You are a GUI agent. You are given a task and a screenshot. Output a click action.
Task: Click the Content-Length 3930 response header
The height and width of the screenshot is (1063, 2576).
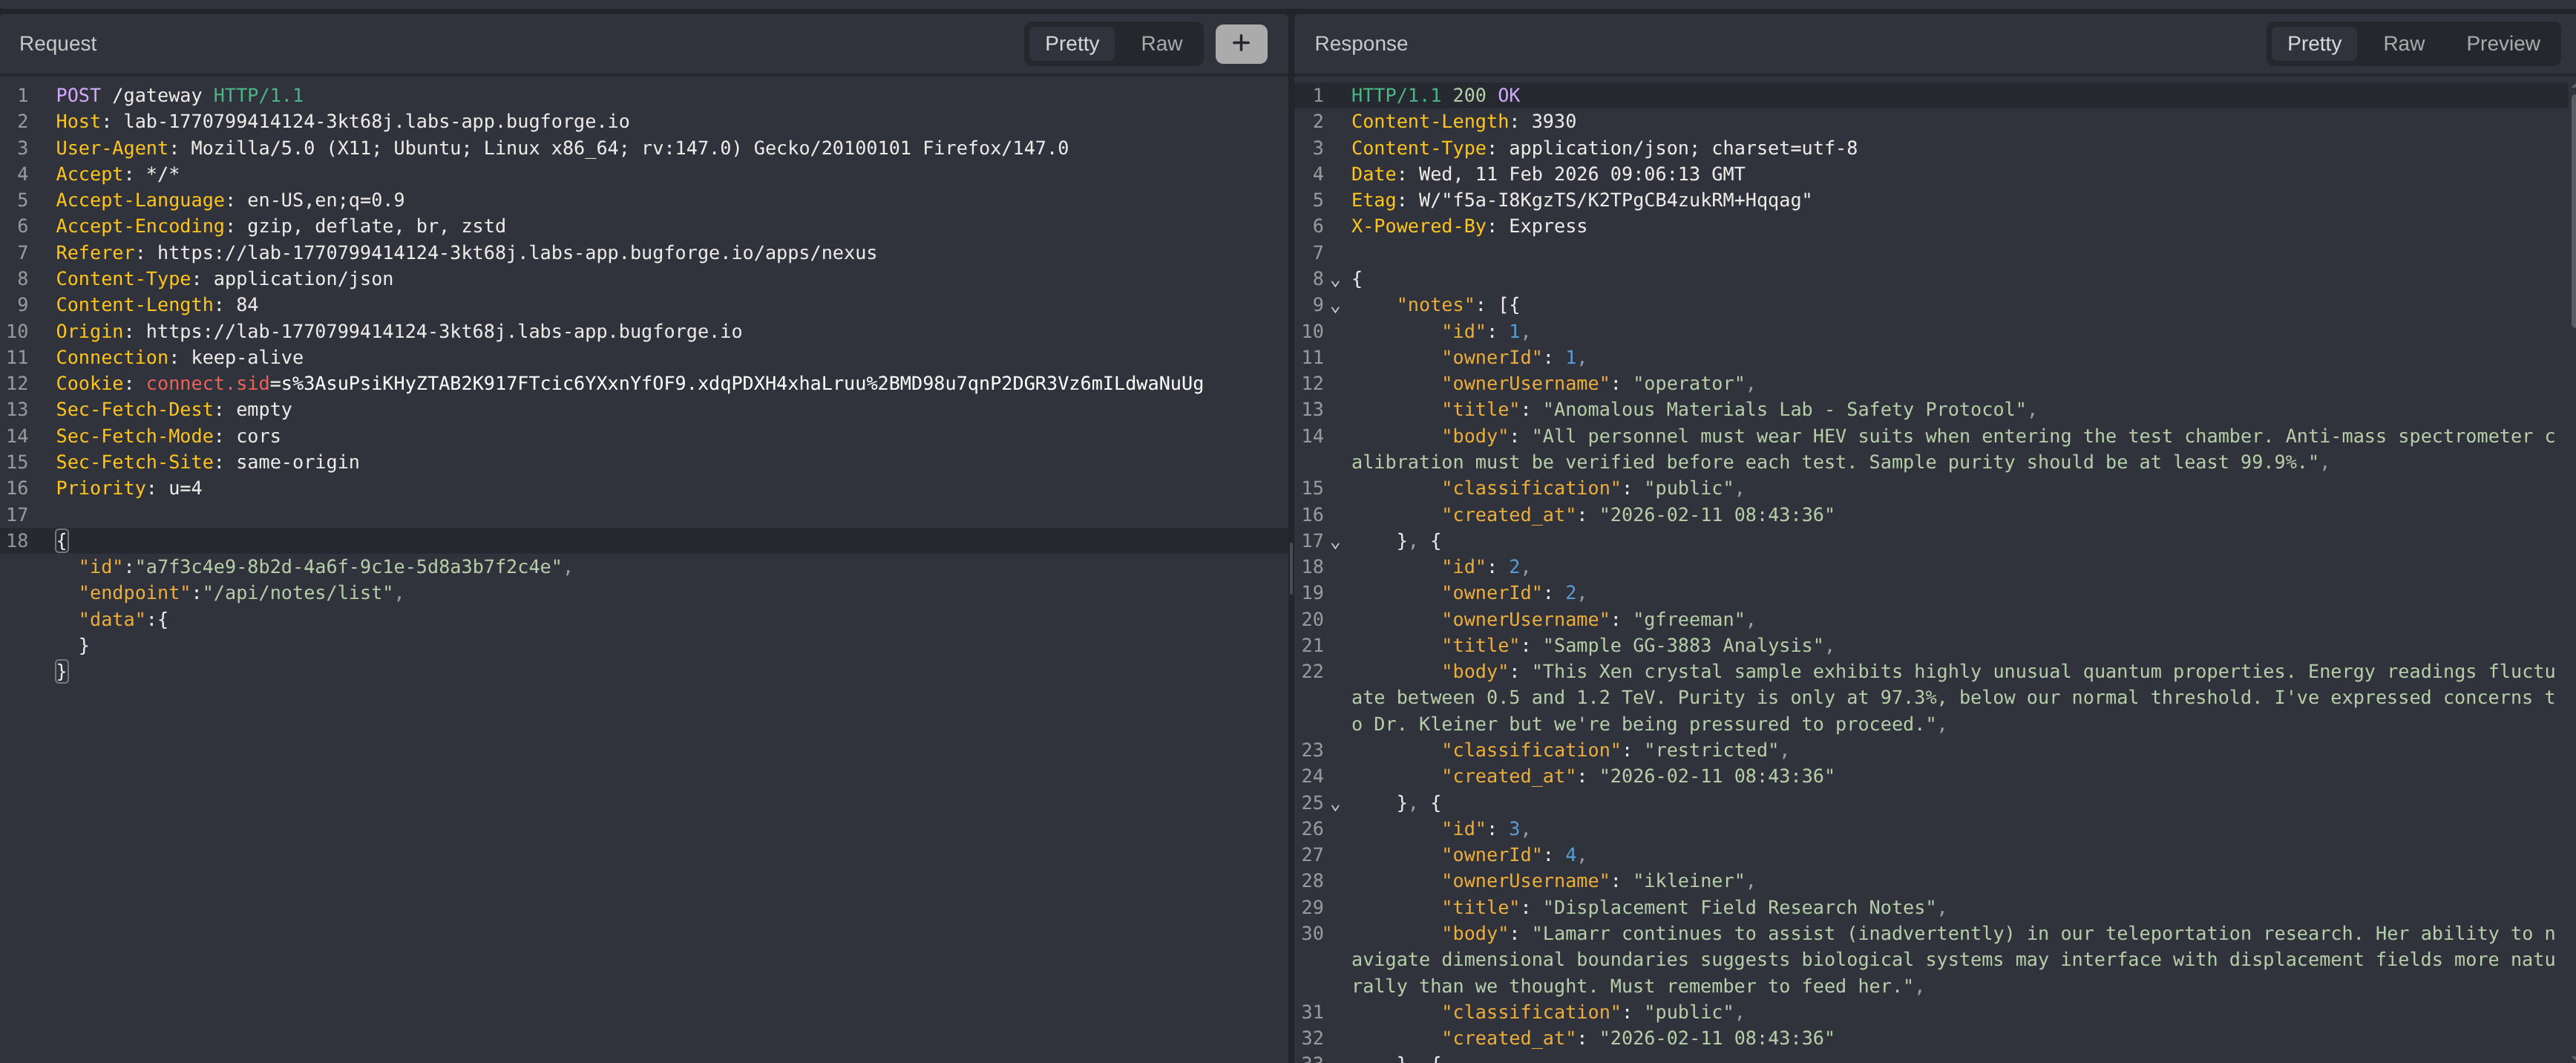(x=1463, y=121)
